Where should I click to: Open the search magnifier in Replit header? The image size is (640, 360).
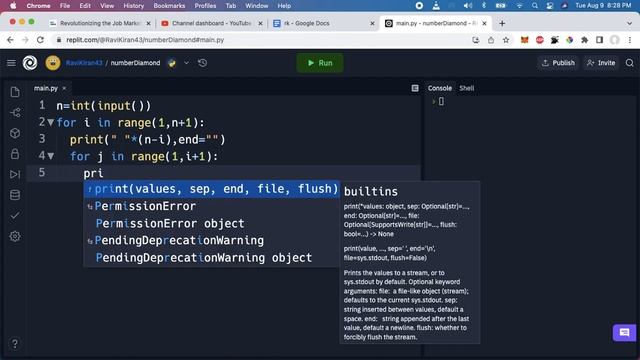tap(630, 63)
